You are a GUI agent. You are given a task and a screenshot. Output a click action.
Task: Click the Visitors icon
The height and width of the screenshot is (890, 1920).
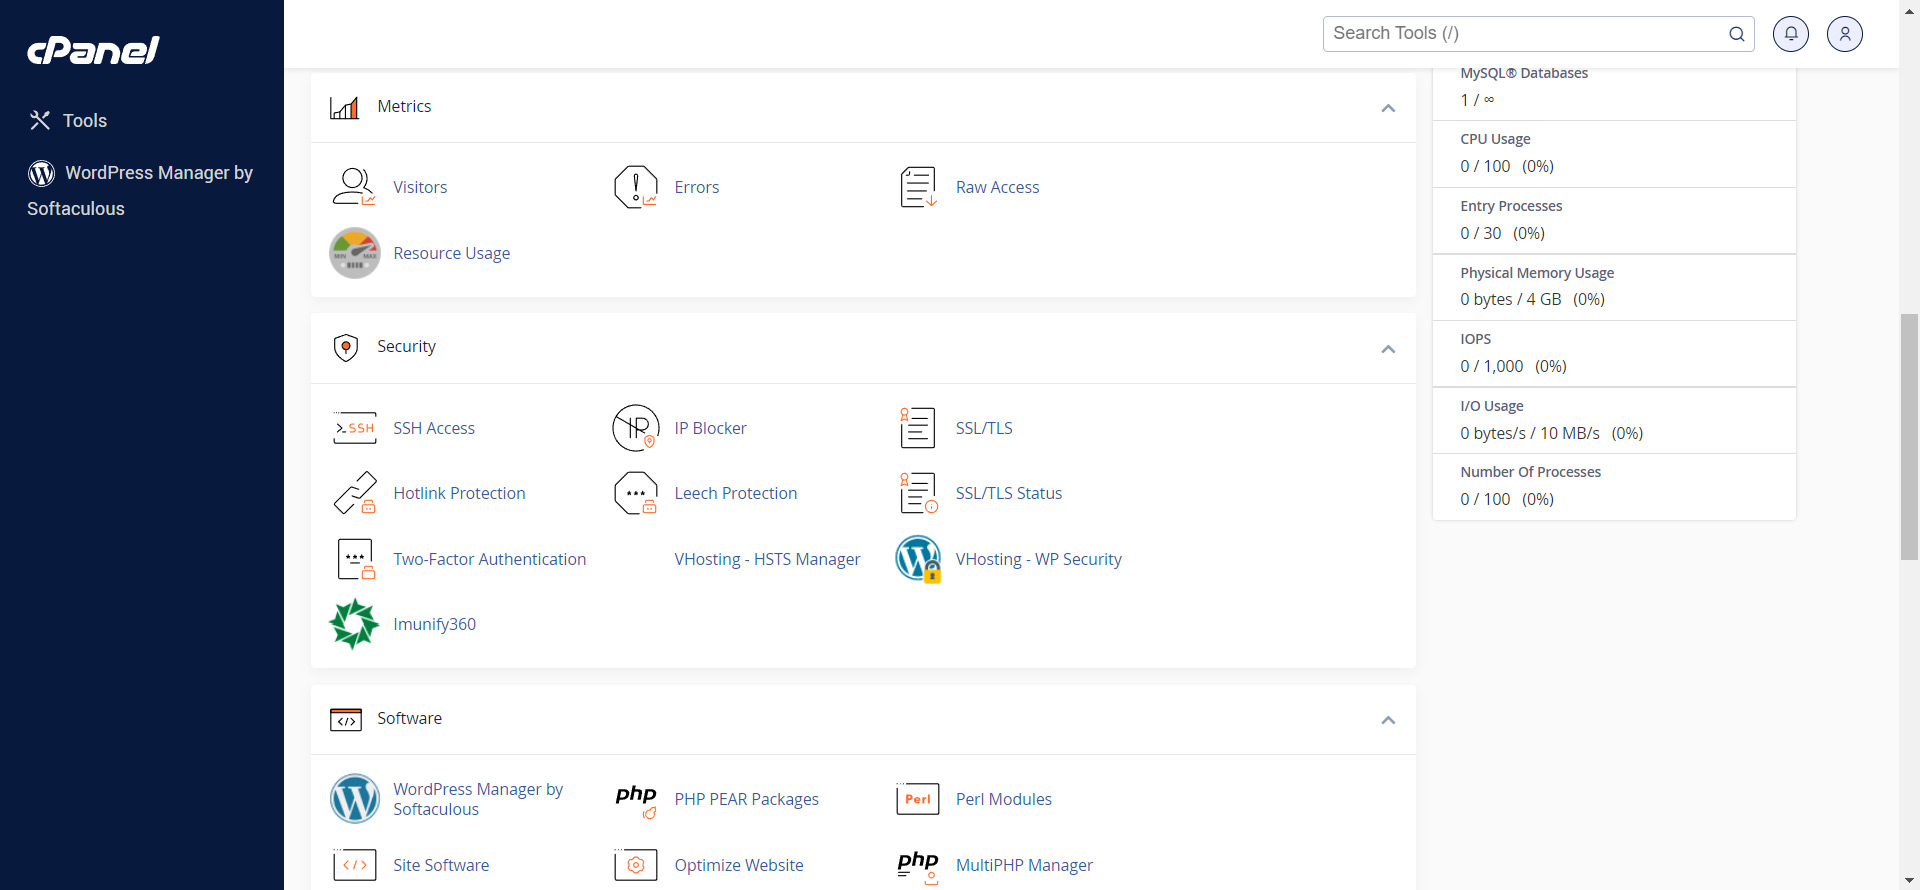coord(354,187)
